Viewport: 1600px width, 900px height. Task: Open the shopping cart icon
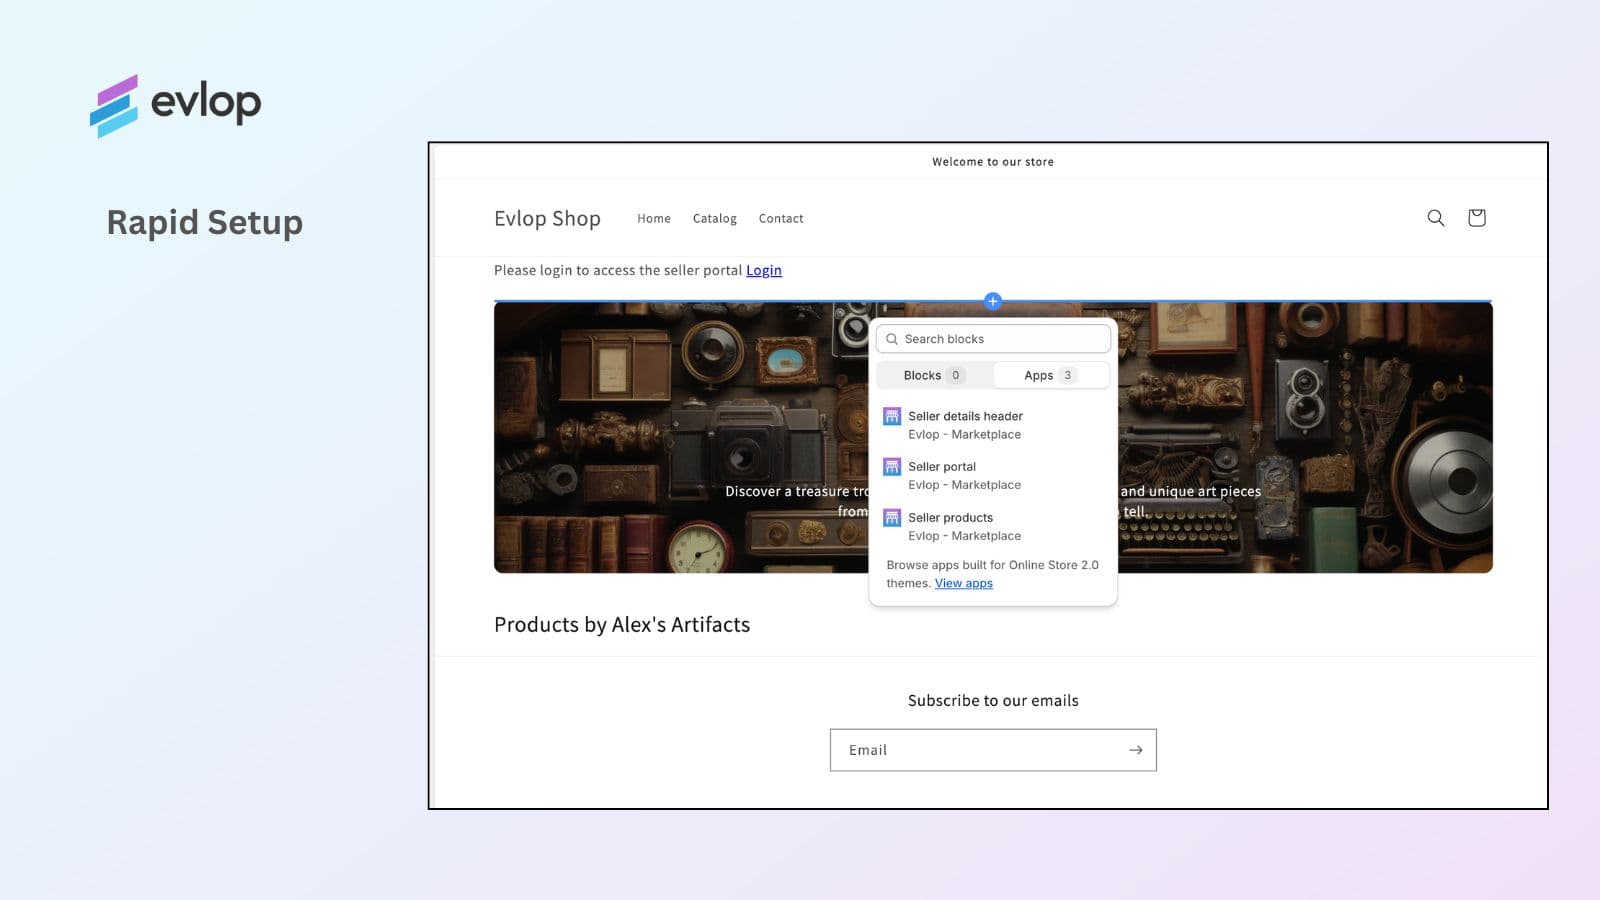pos(1476,218)
